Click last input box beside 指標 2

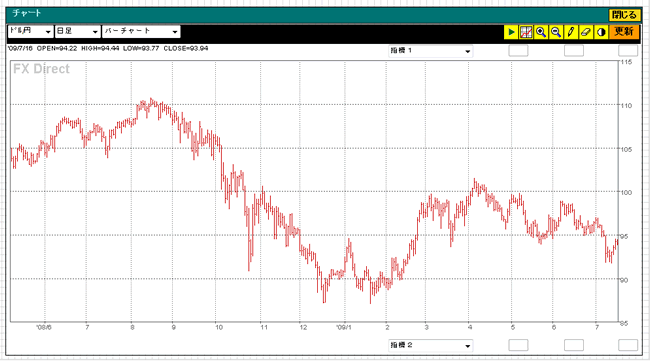coord(628,345)
